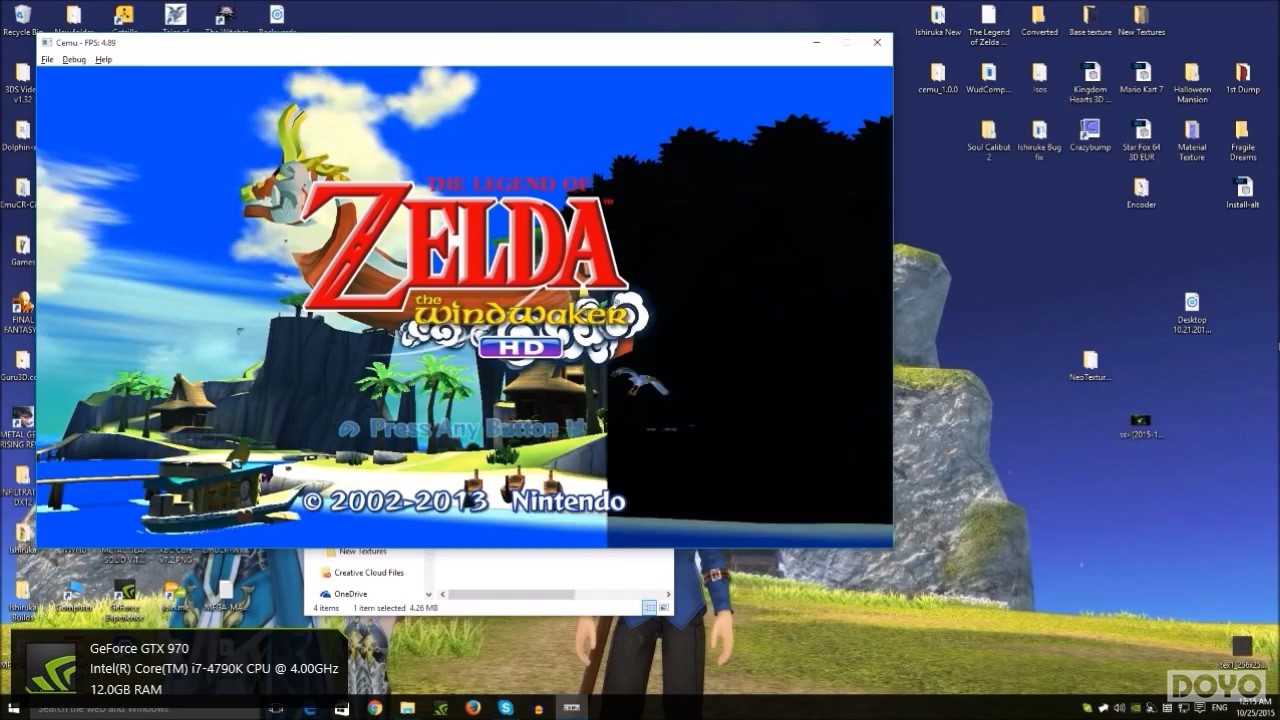The width and height of the screenshot is (1280, 720).
Task: Click the Cemu window title bar icon
Action: (46, 43)
